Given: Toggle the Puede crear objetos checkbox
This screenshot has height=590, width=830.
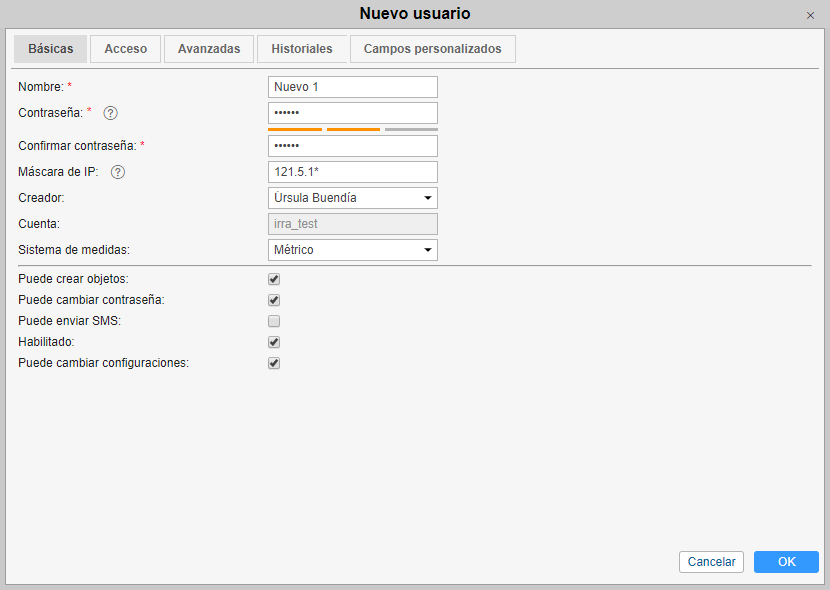Looking at the screenshot, I should tap(274, 279).
